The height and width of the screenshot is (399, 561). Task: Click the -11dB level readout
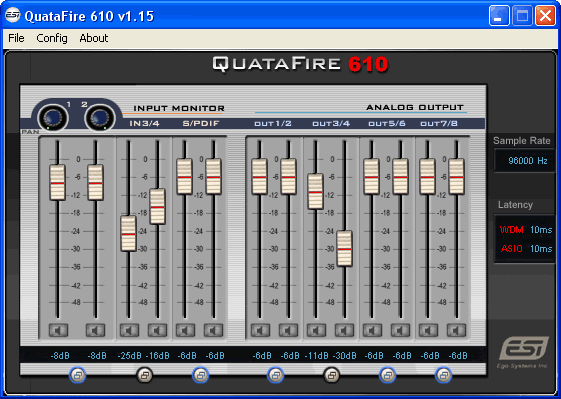pos(316,356)
